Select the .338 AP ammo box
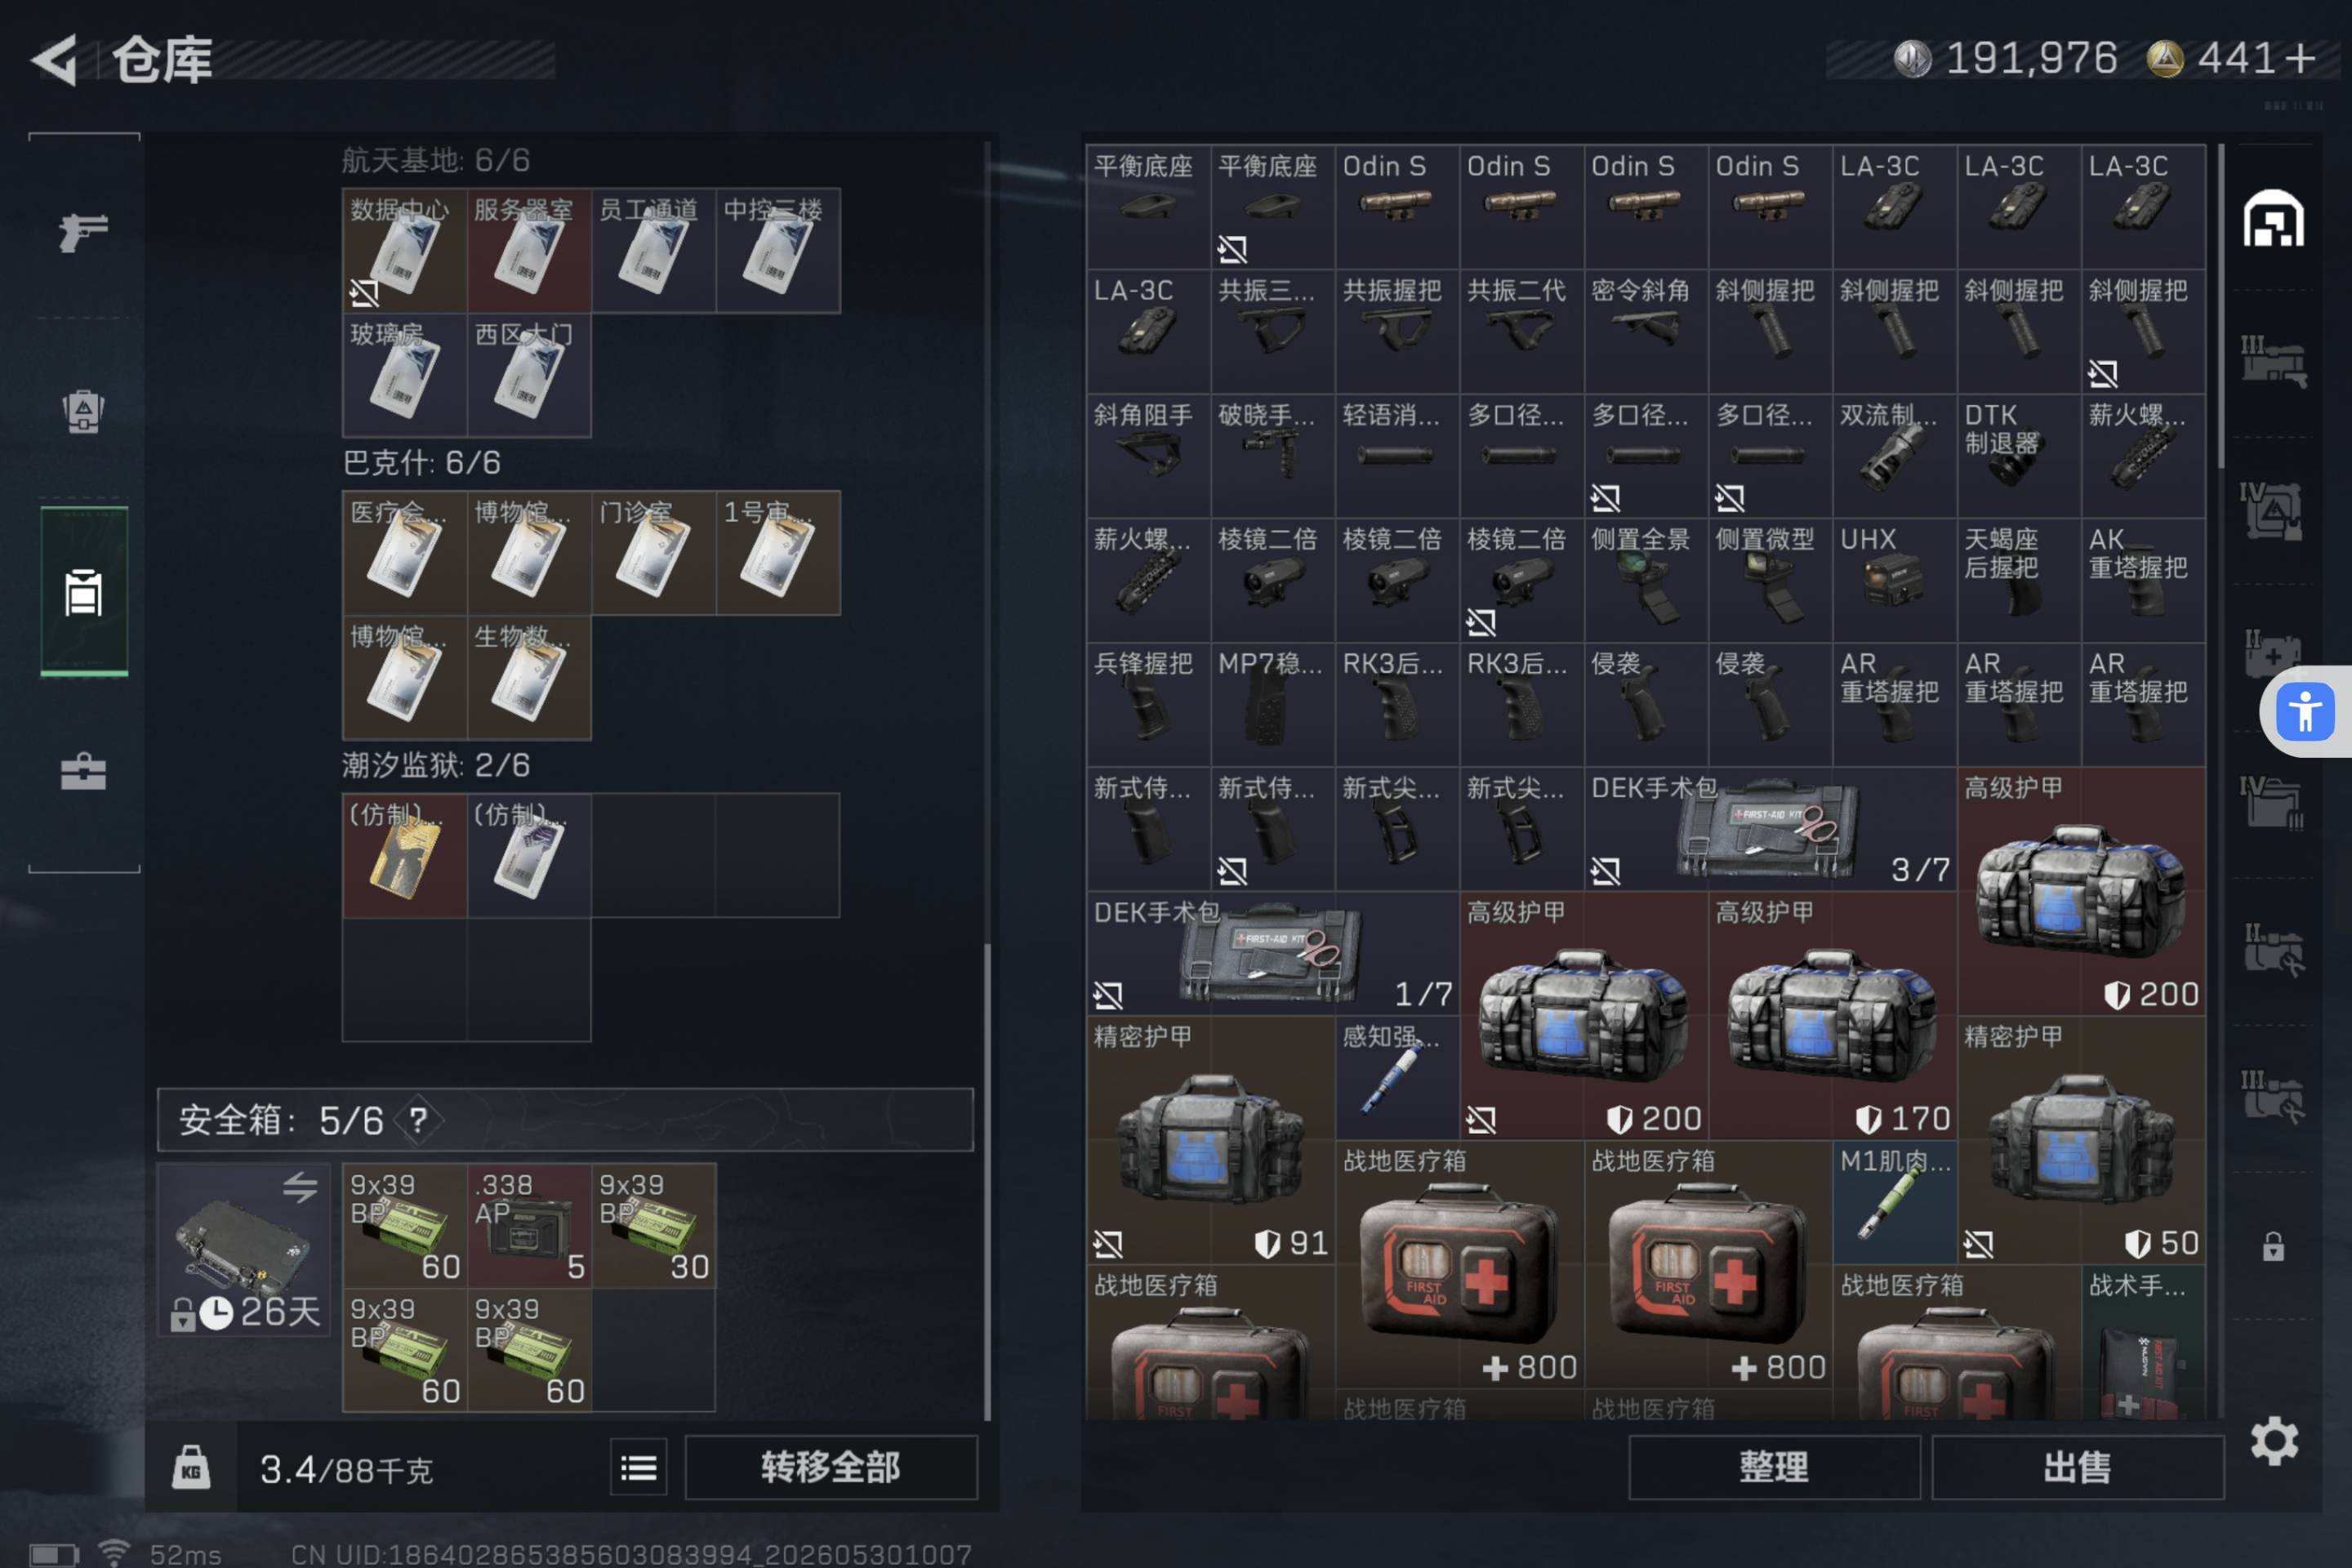Screen dimensions: 2352x1568 click(529, 1225)
